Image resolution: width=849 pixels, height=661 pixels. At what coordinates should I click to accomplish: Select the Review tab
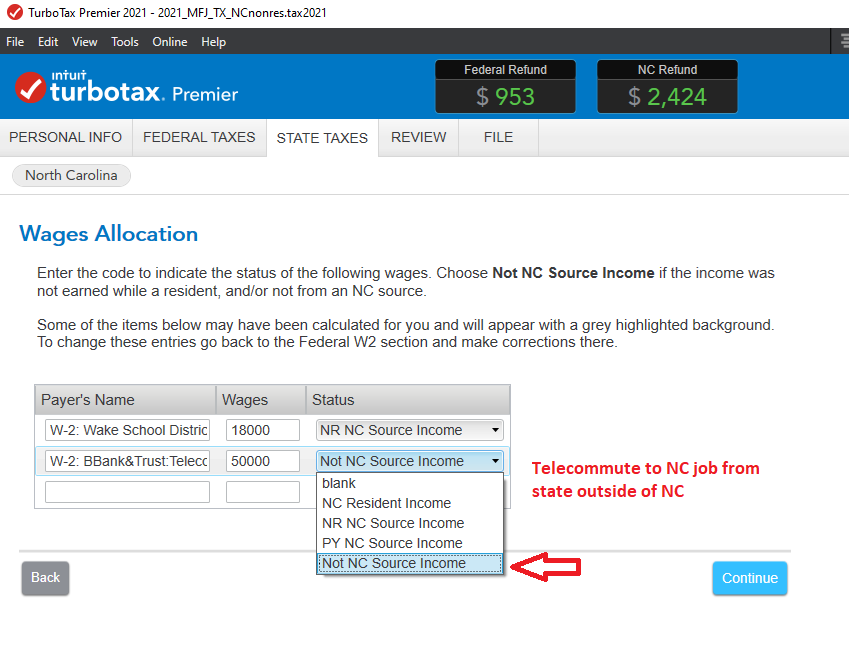pyautogui.click(x=418, y=138)
